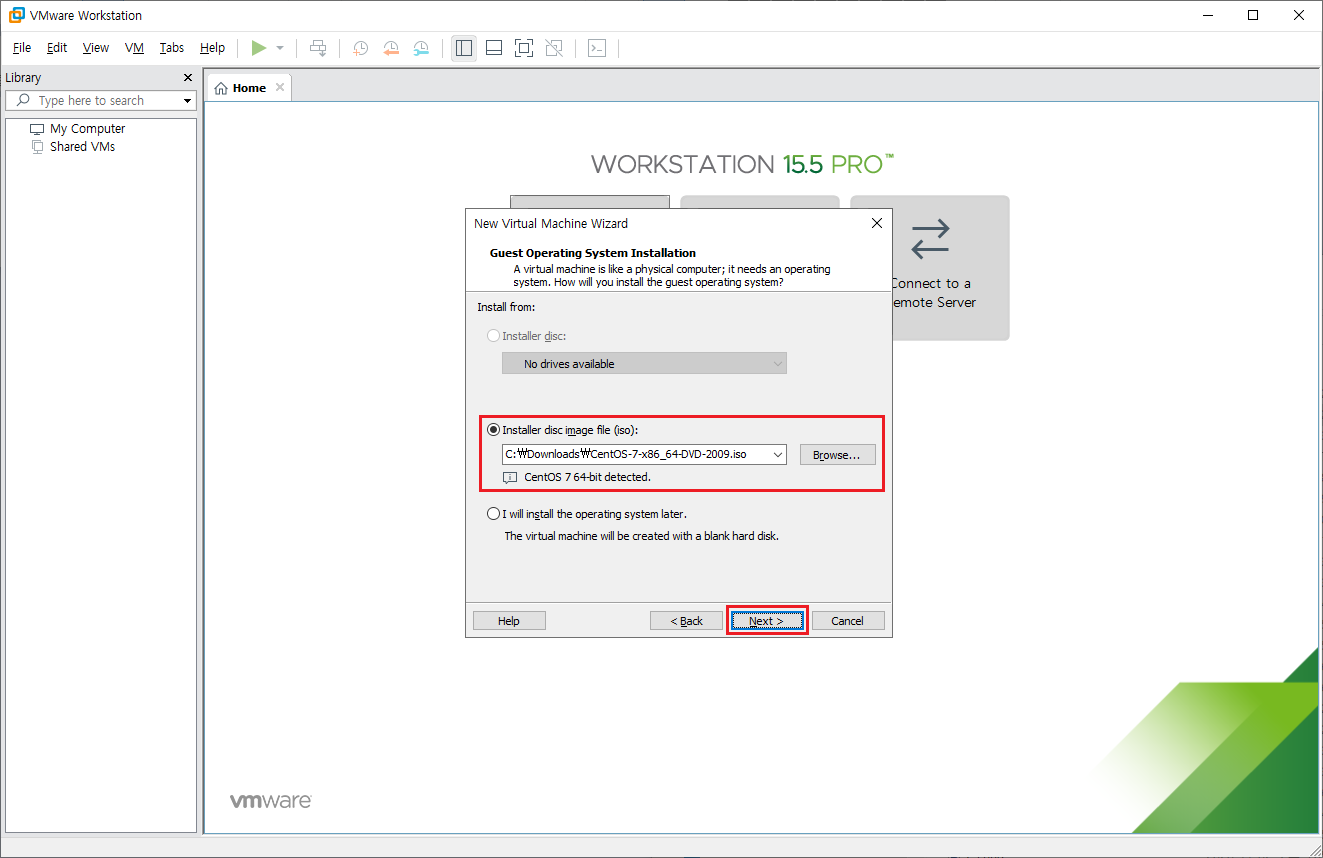Viewport: 1323px width, 858px height.
Task: Click the vmware logo at bottom left
Action: (271, 801)
